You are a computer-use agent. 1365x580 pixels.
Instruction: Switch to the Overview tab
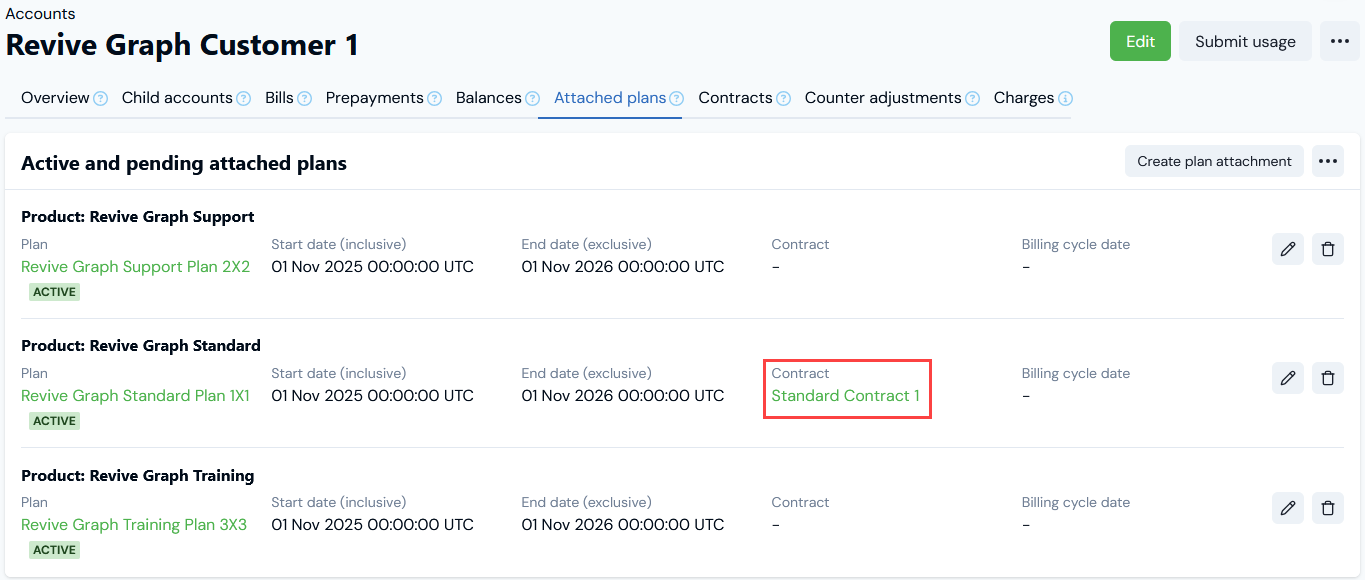click(x=55, y=98)
